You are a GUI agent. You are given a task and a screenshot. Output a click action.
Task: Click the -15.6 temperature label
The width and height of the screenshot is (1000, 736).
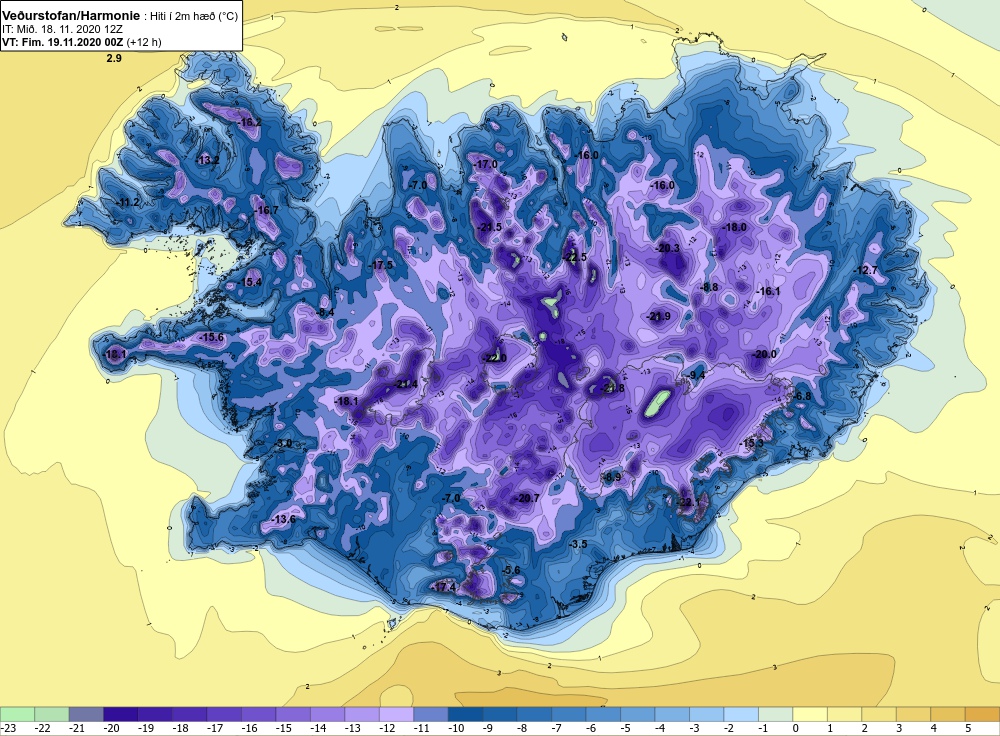212,337
